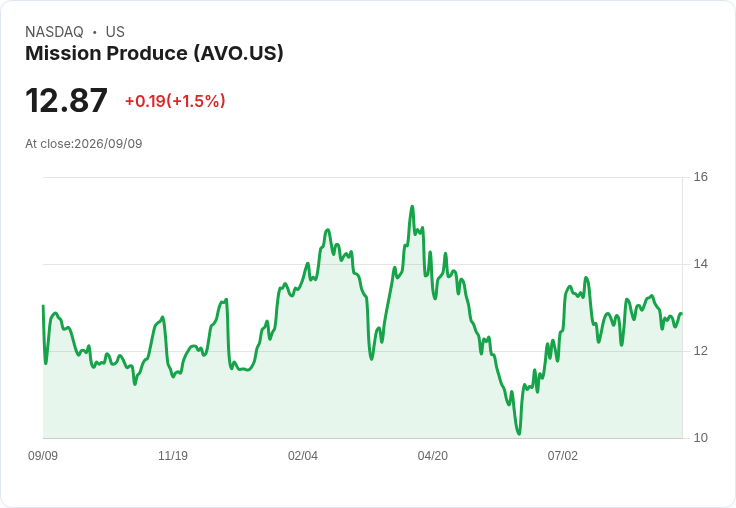Screen dimensions: 736x508
Task: Click the 12.87 current price
Action: pos(66,100)
